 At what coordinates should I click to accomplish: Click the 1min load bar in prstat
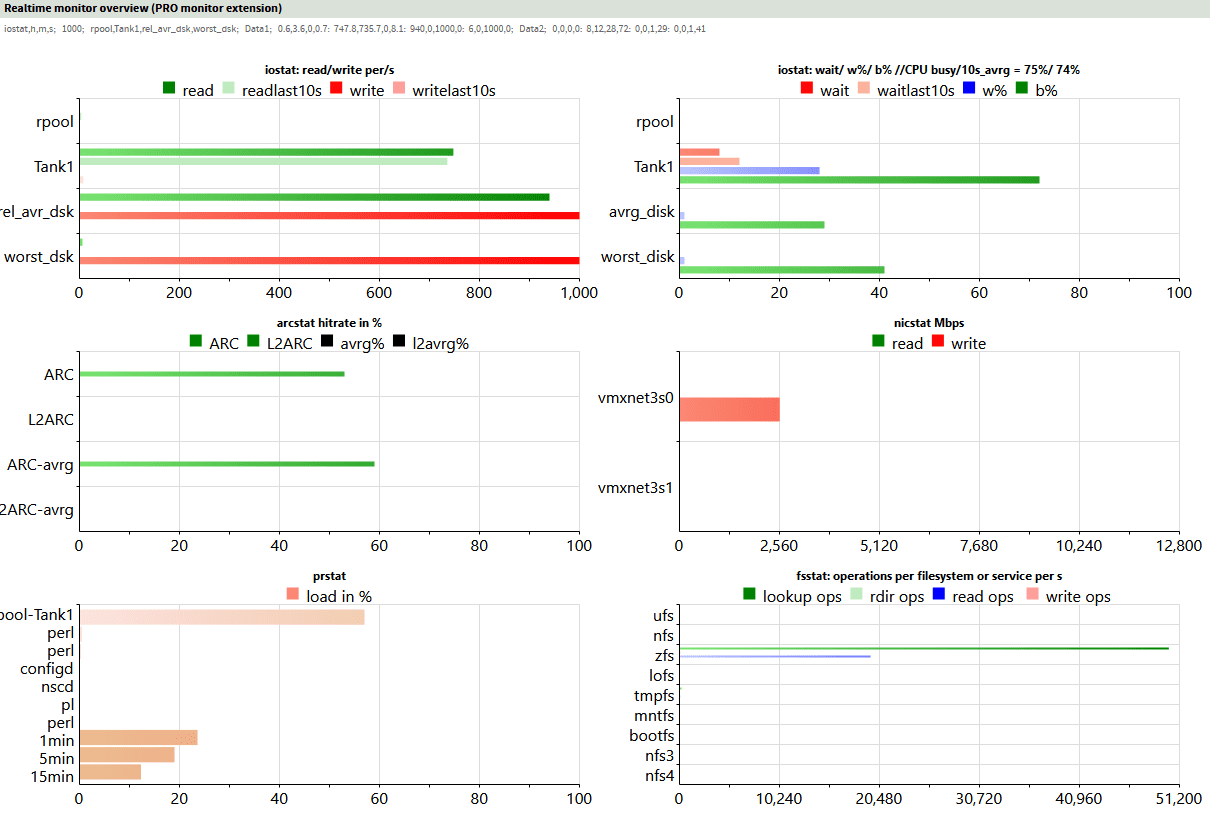138,737
